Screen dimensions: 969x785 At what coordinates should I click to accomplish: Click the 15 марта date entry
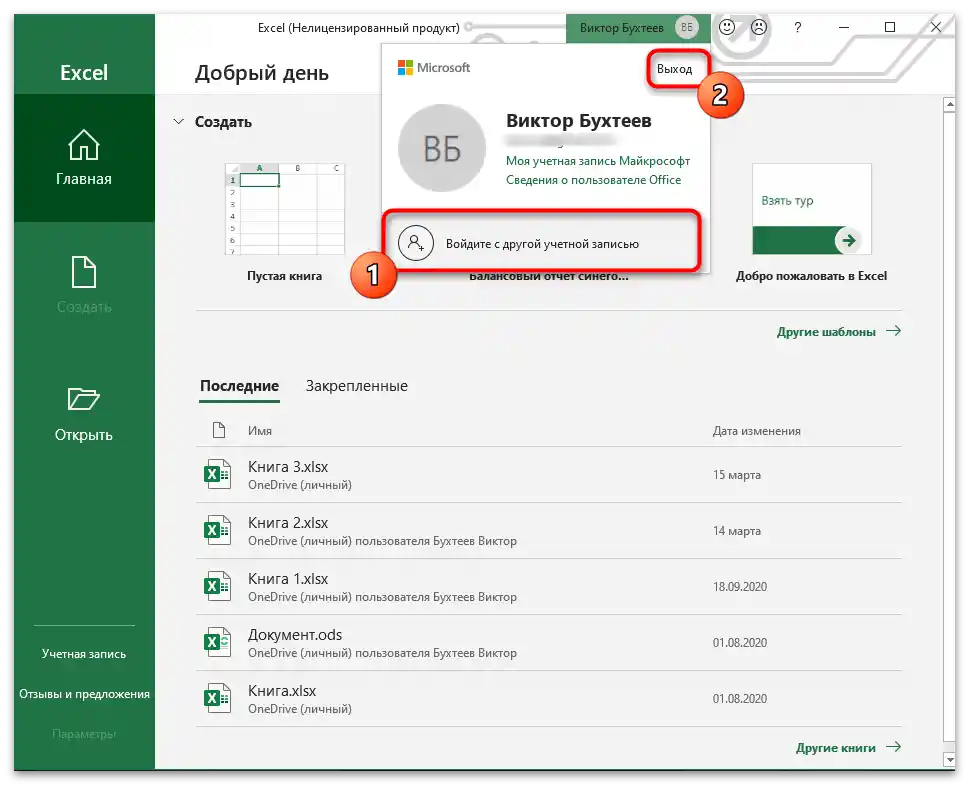[737, 475]
